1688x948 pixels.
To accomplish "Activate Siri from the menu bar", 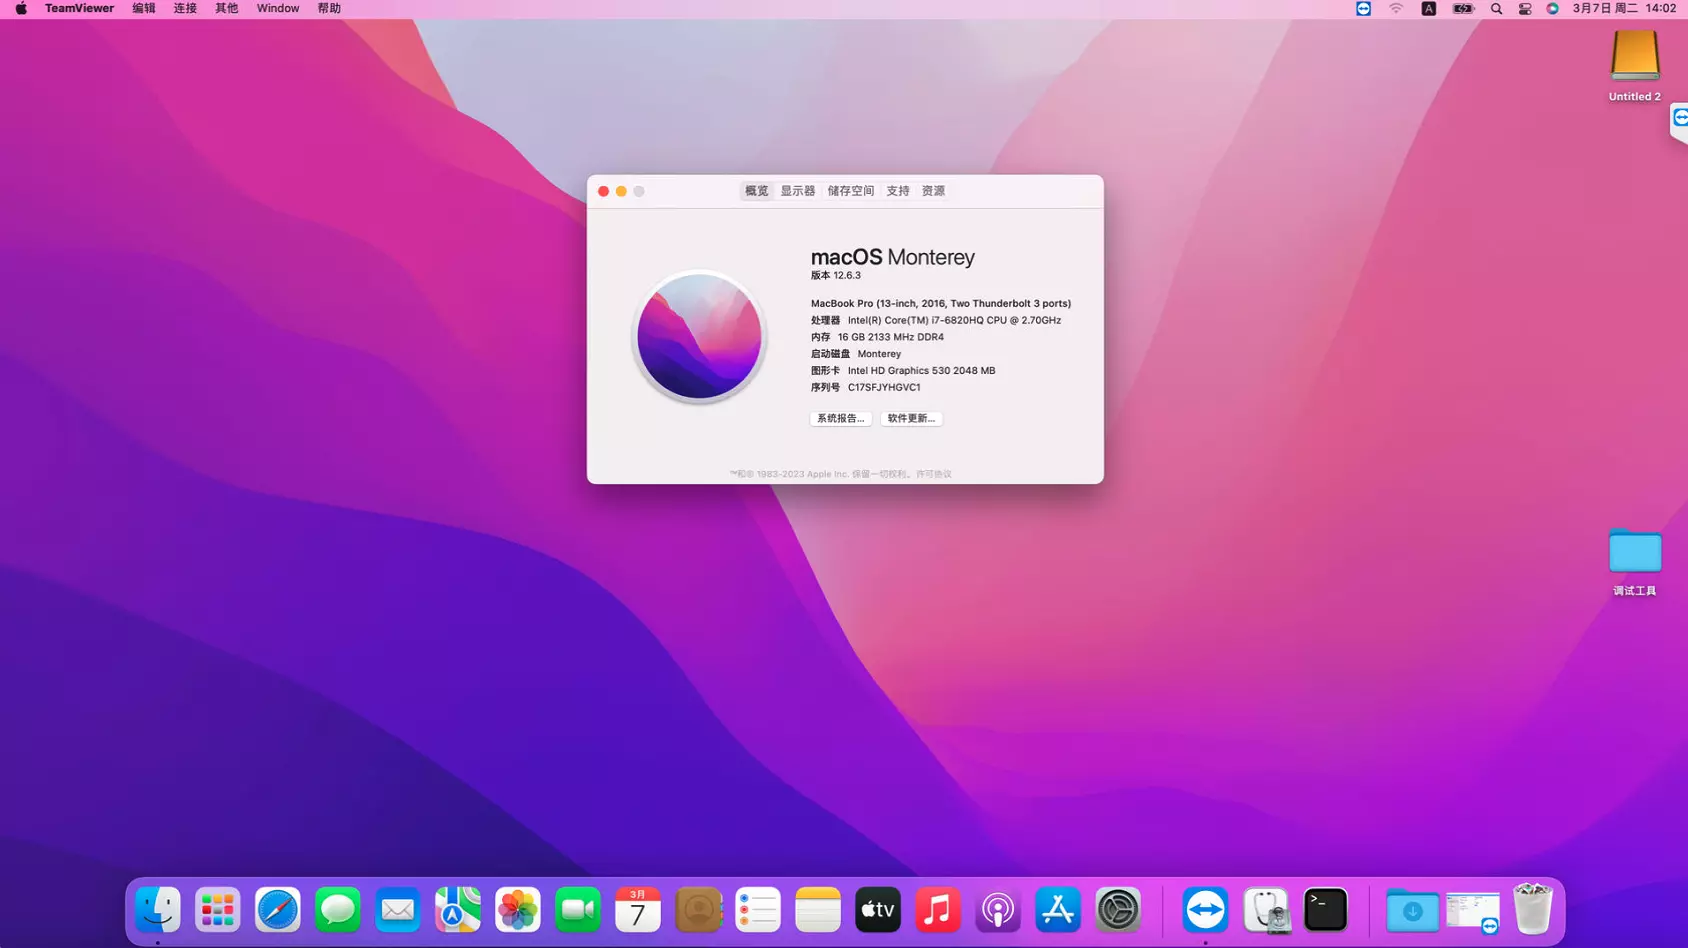I will (x=1553, y=8).
